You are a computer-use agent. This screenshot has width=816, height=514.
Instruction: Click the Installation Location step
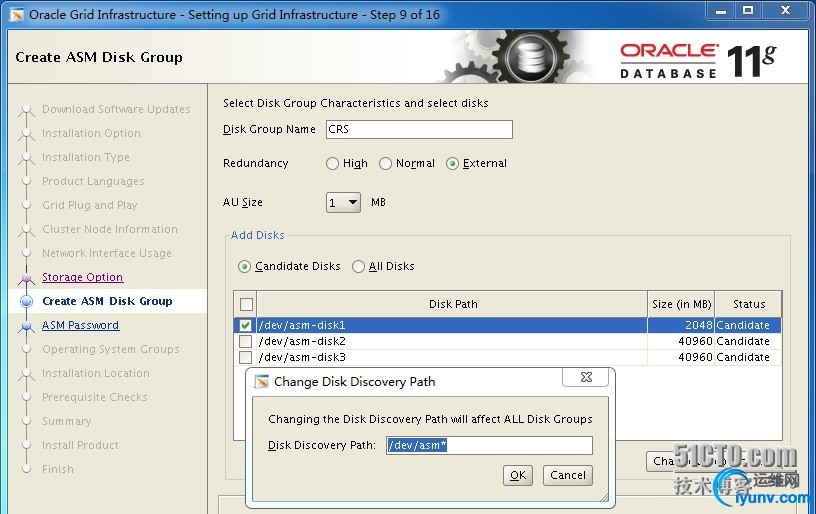(x=96, y=373)
